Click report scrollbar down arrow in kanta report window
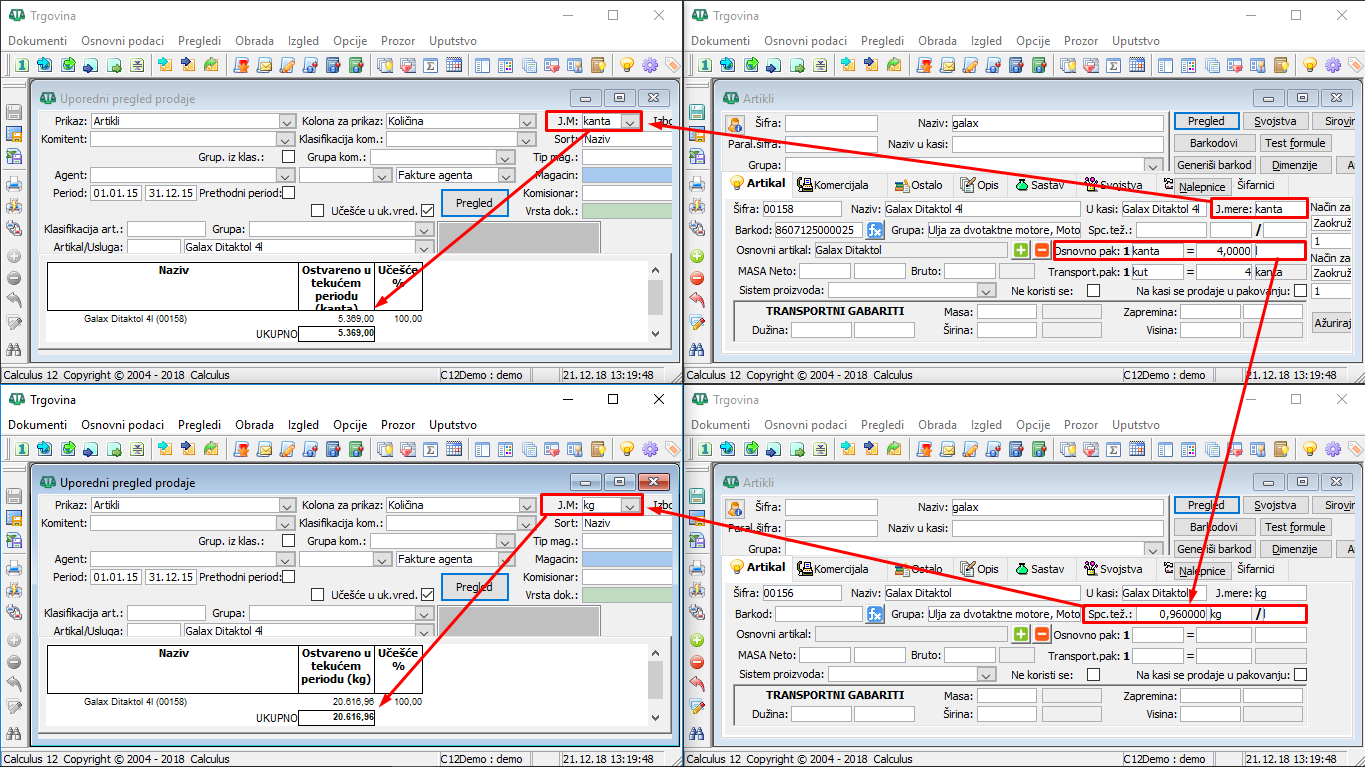Screen dimensions: 1365x767 pos(655,333)
